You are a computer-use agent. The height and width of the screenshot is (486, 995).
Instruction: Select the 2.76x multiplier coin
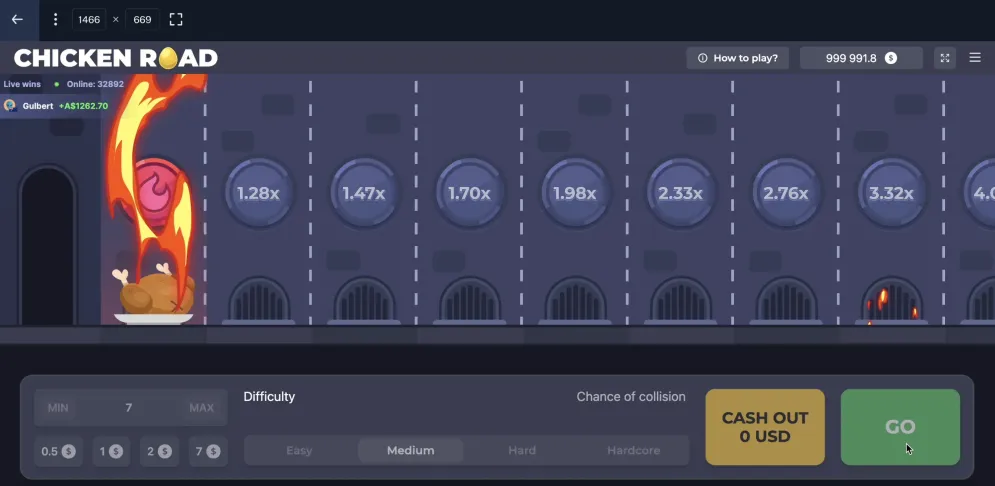click(786, 193)
